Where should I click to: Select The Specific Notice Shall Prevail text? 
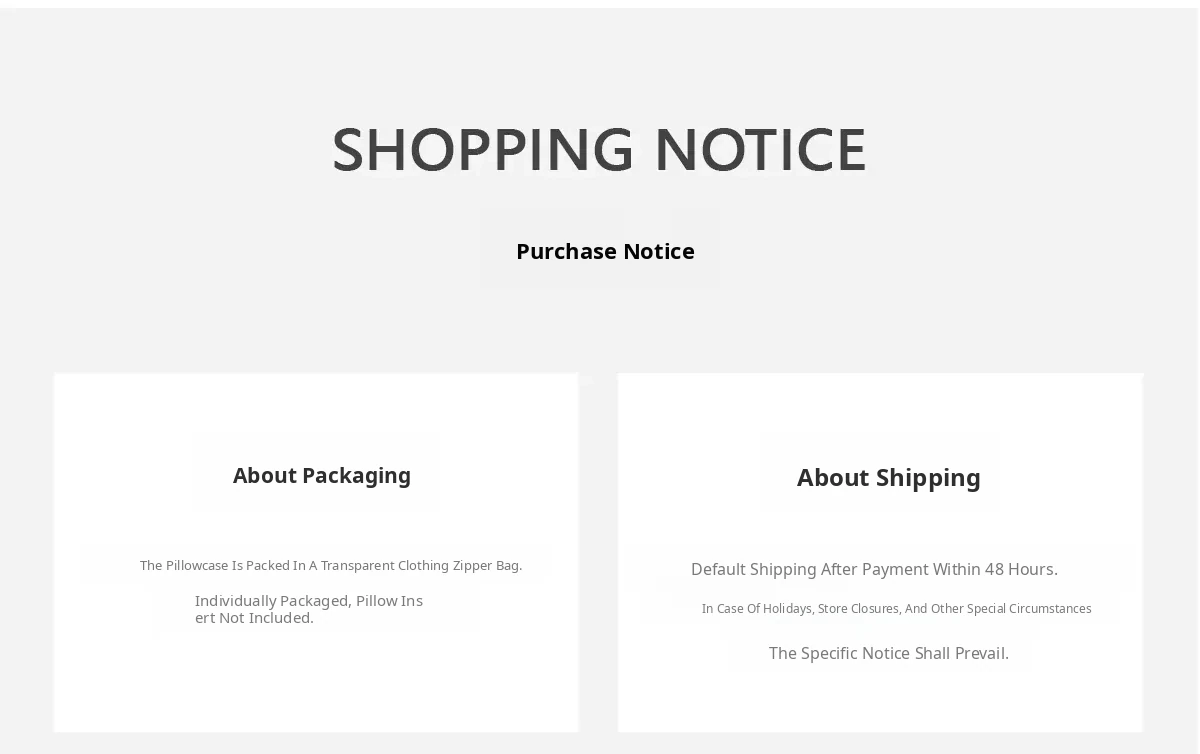tap(889, 653)
